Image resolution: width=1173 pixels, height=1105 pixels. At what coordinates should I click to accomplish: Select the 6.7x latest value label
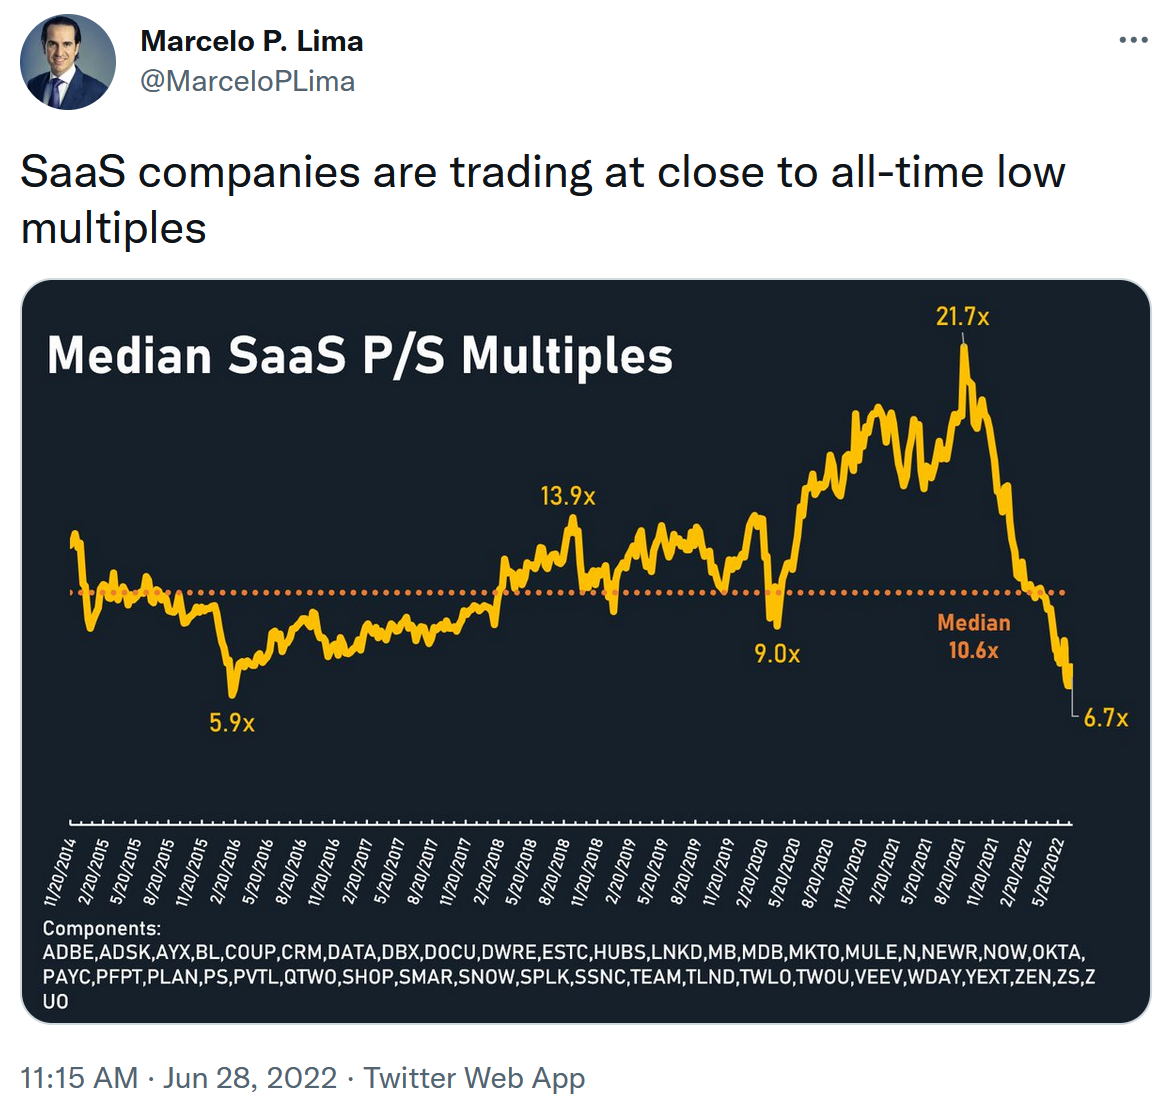tap(1106, 718)
